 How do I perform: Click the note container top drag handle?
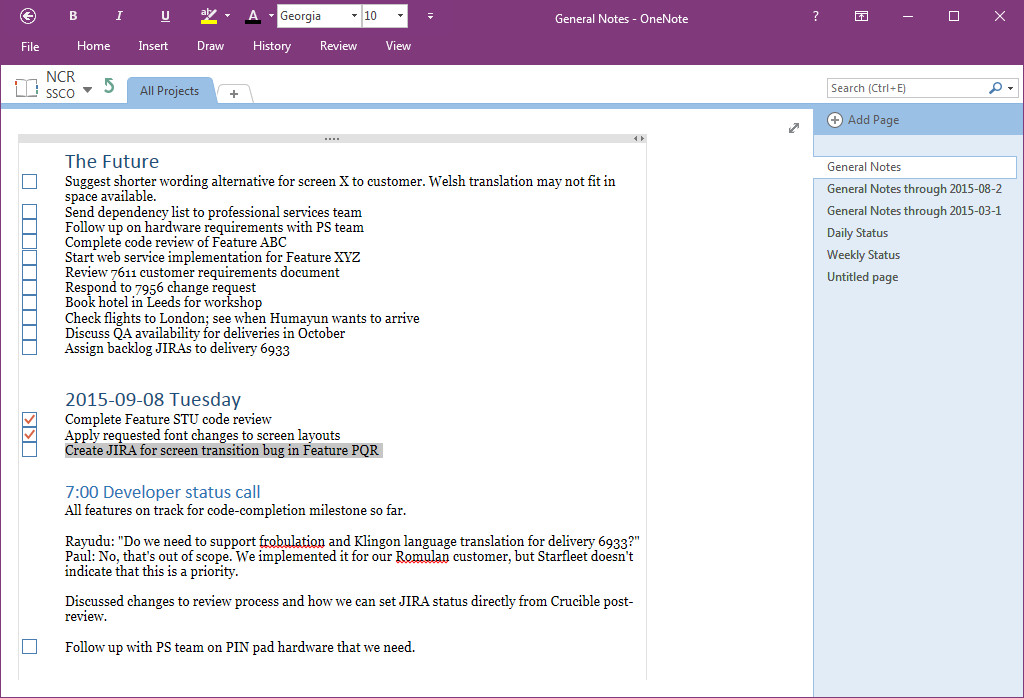click(x=332, y=138)
